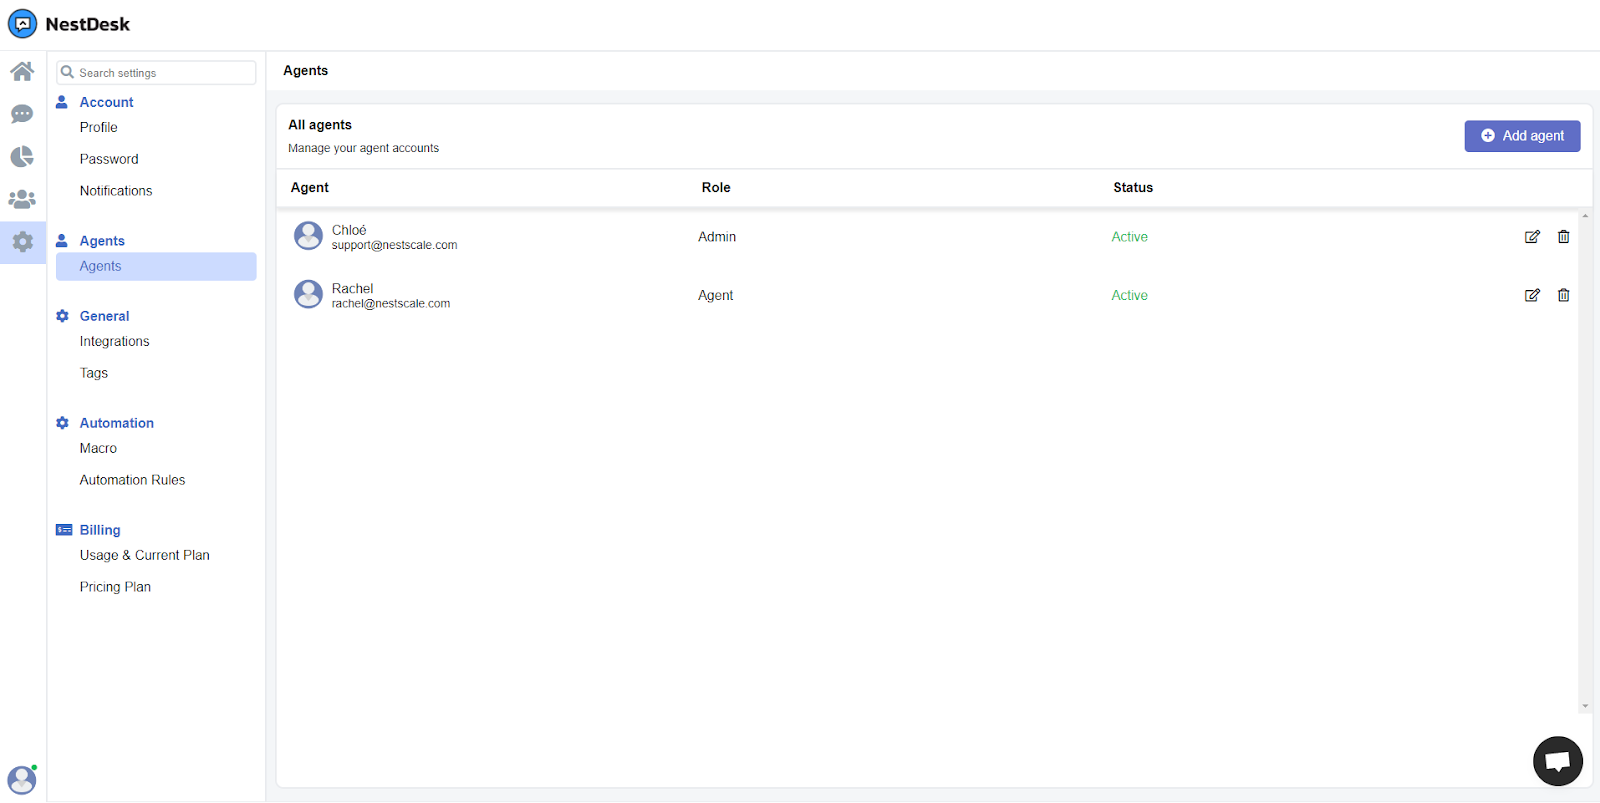Viewport: 1600px width, 803px height.
Task: Click Chloé's Active status
Action: [x=1129, y=237]
